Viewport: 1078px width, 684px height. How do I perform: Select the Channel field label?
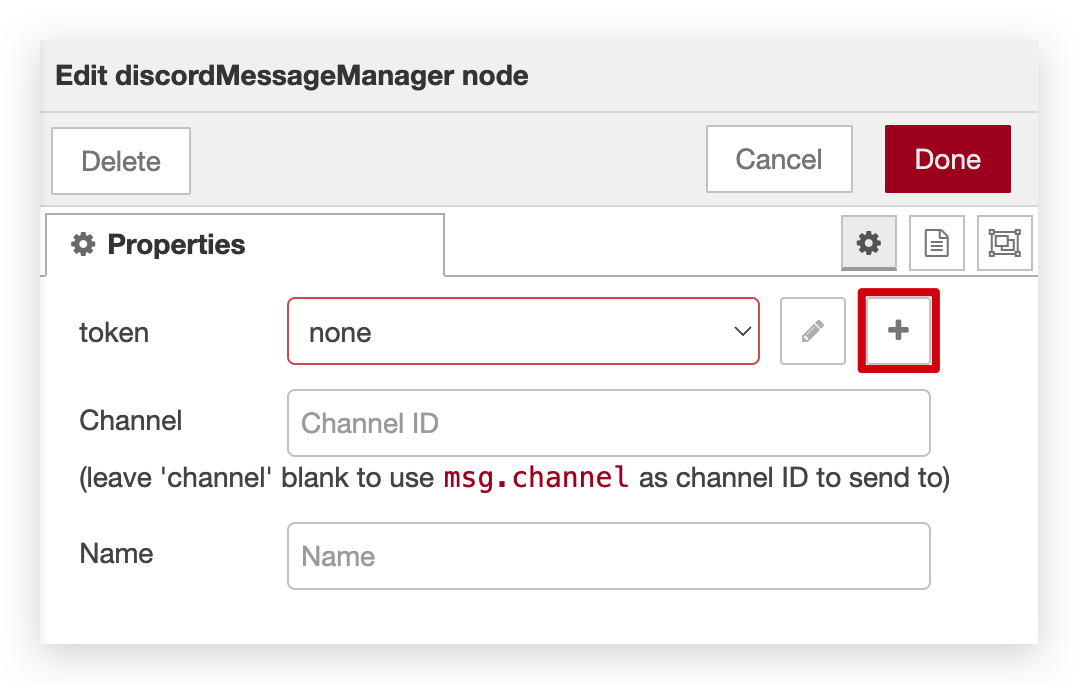click(131, 420)
